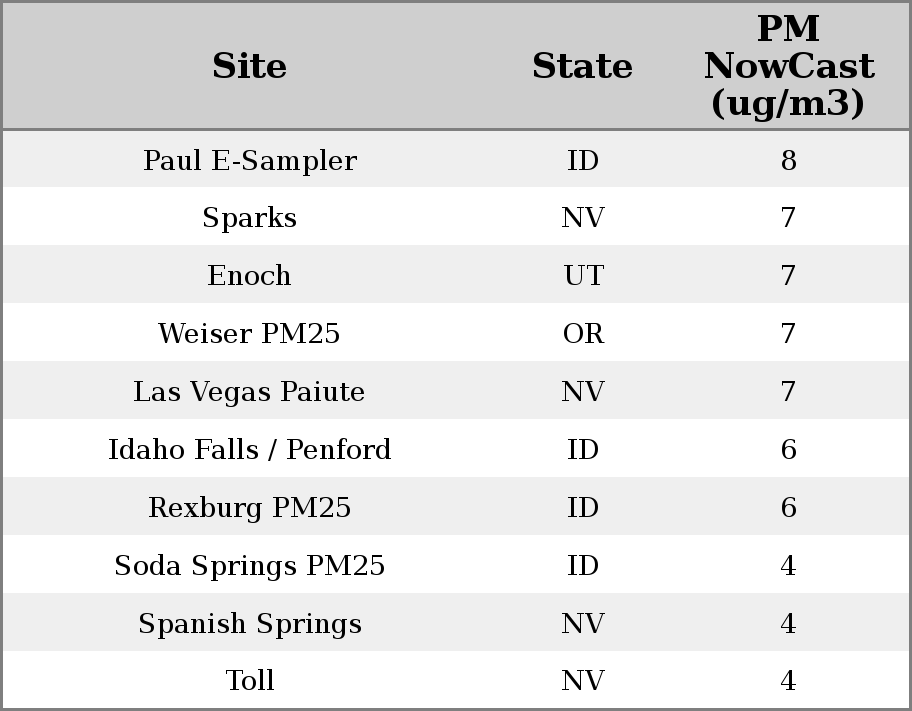This screenshot has width=912, height=711.
Task: Select the Sparks site name
Action: [249, 218]
